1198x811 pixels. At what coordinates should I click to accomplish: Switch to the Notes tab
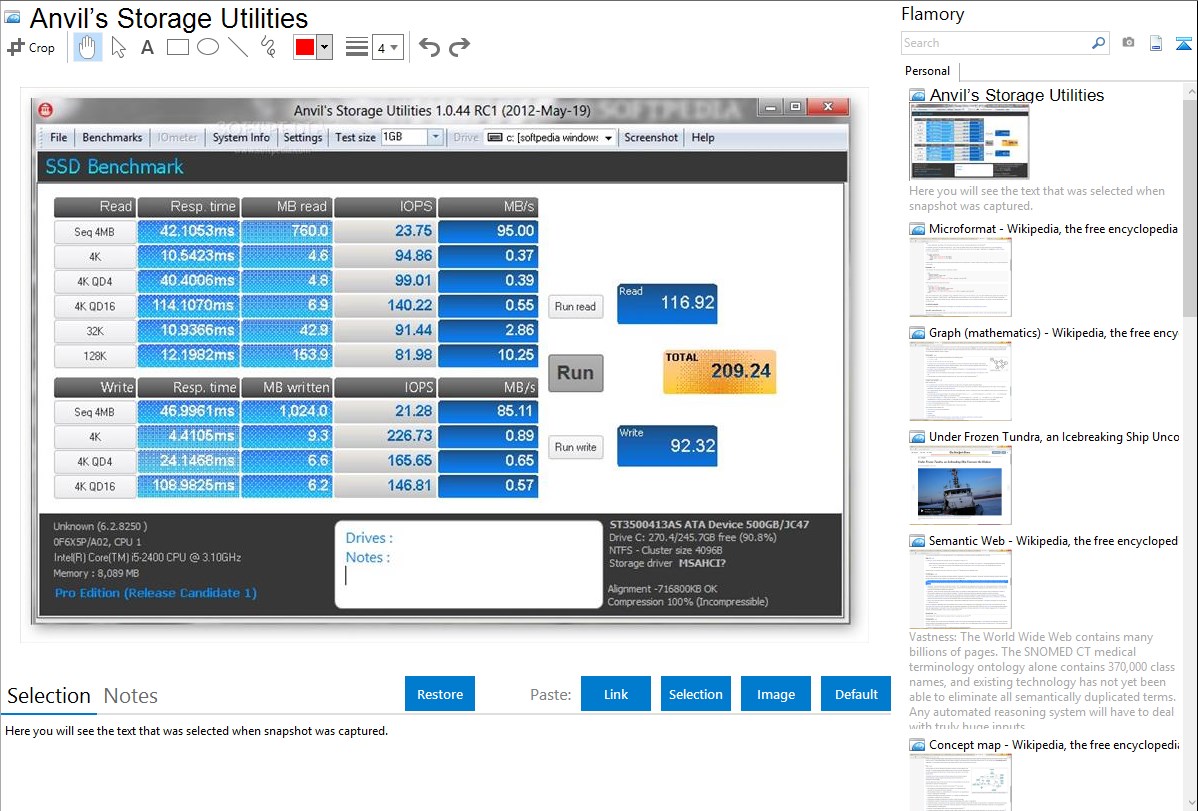coord(130,696)
